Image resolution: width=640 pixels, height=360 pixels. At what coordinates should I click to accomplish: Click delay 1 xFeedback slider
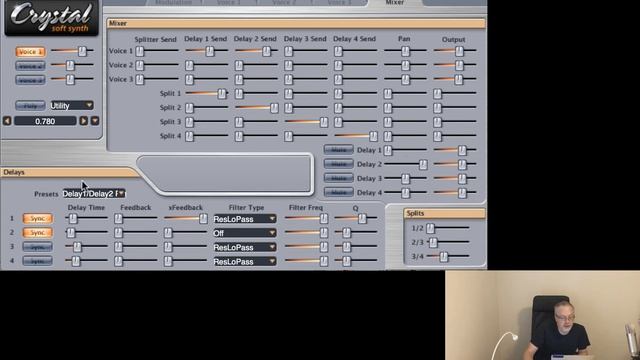click(186, 218)
